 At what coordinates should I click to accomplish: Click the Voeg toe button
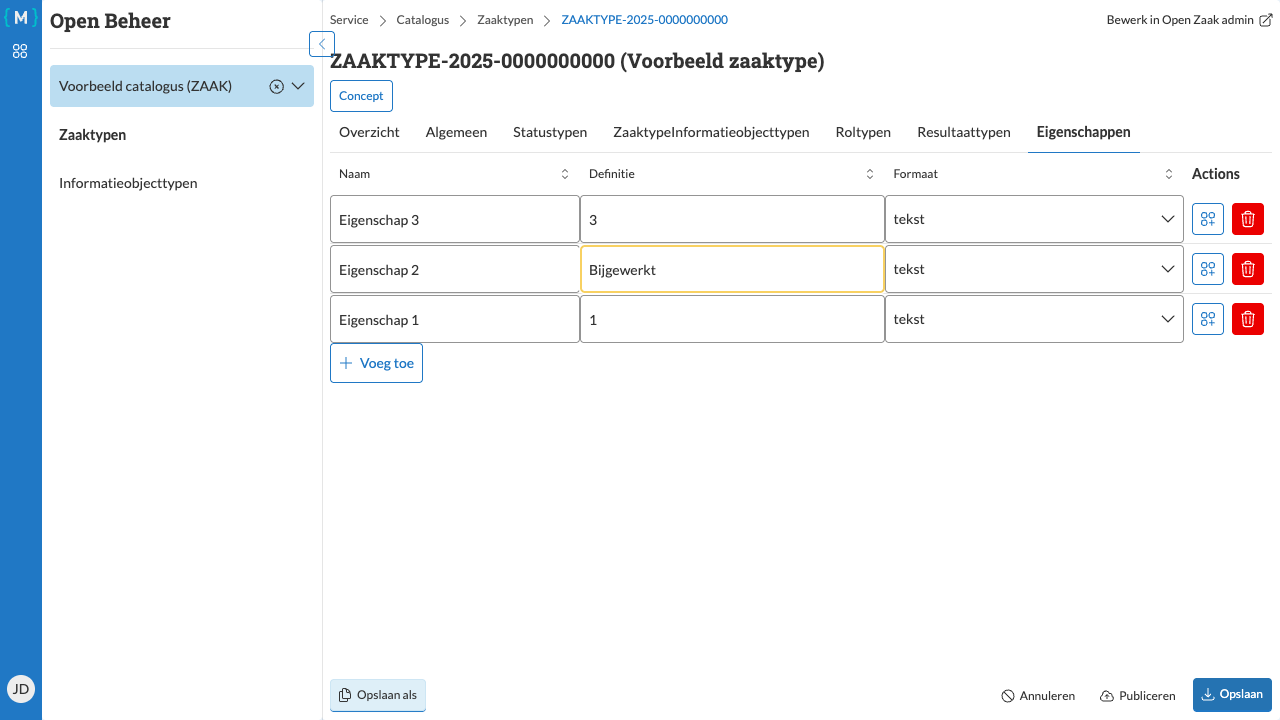[x=376, y=363]
